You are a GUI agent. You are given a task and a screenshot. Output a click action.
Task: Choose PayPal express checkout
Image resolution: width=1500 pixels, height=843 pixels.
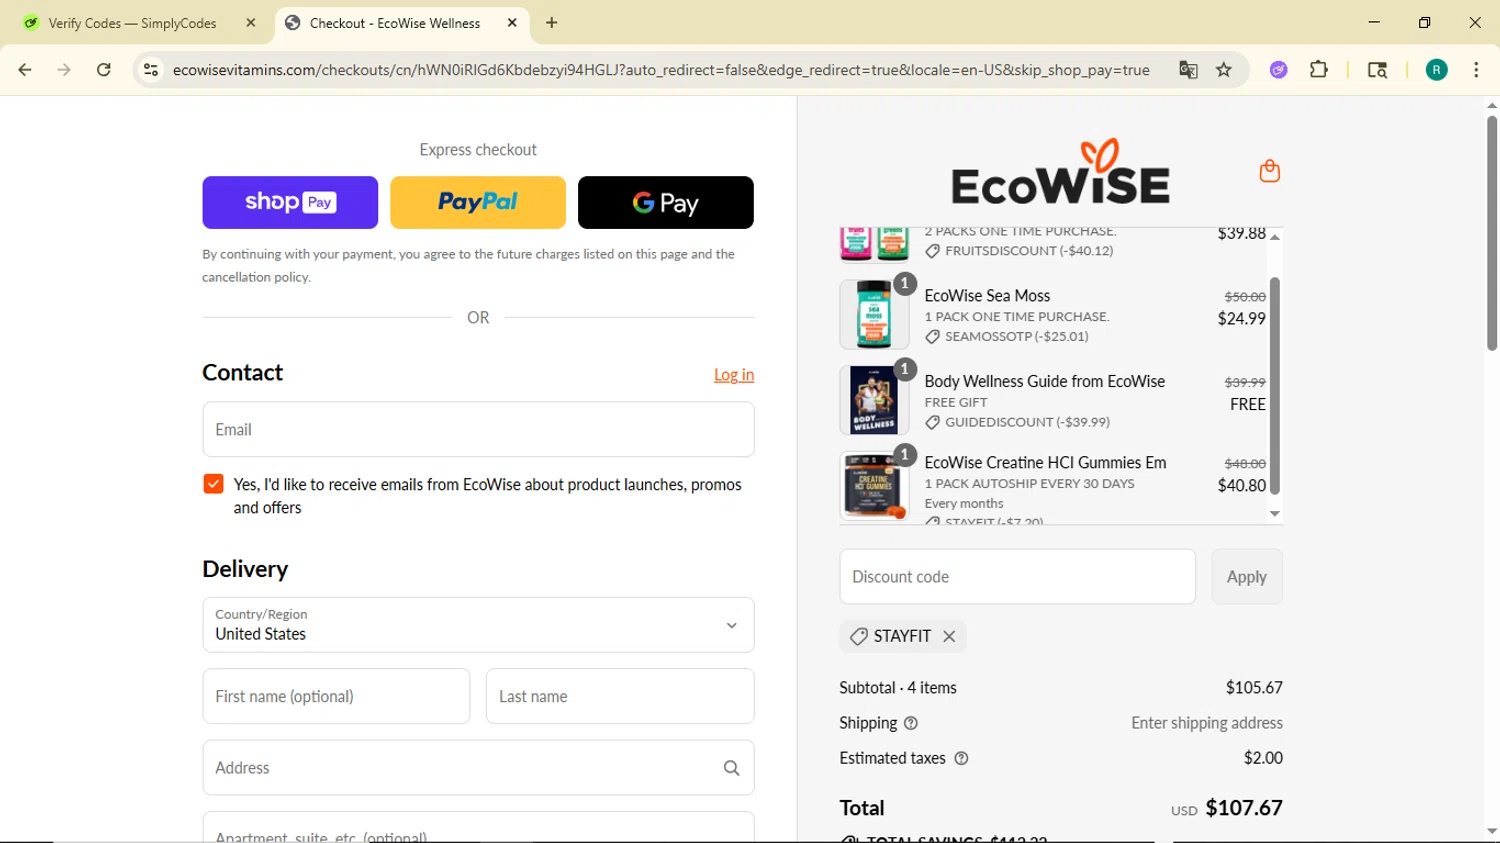[x=478, y=203]
